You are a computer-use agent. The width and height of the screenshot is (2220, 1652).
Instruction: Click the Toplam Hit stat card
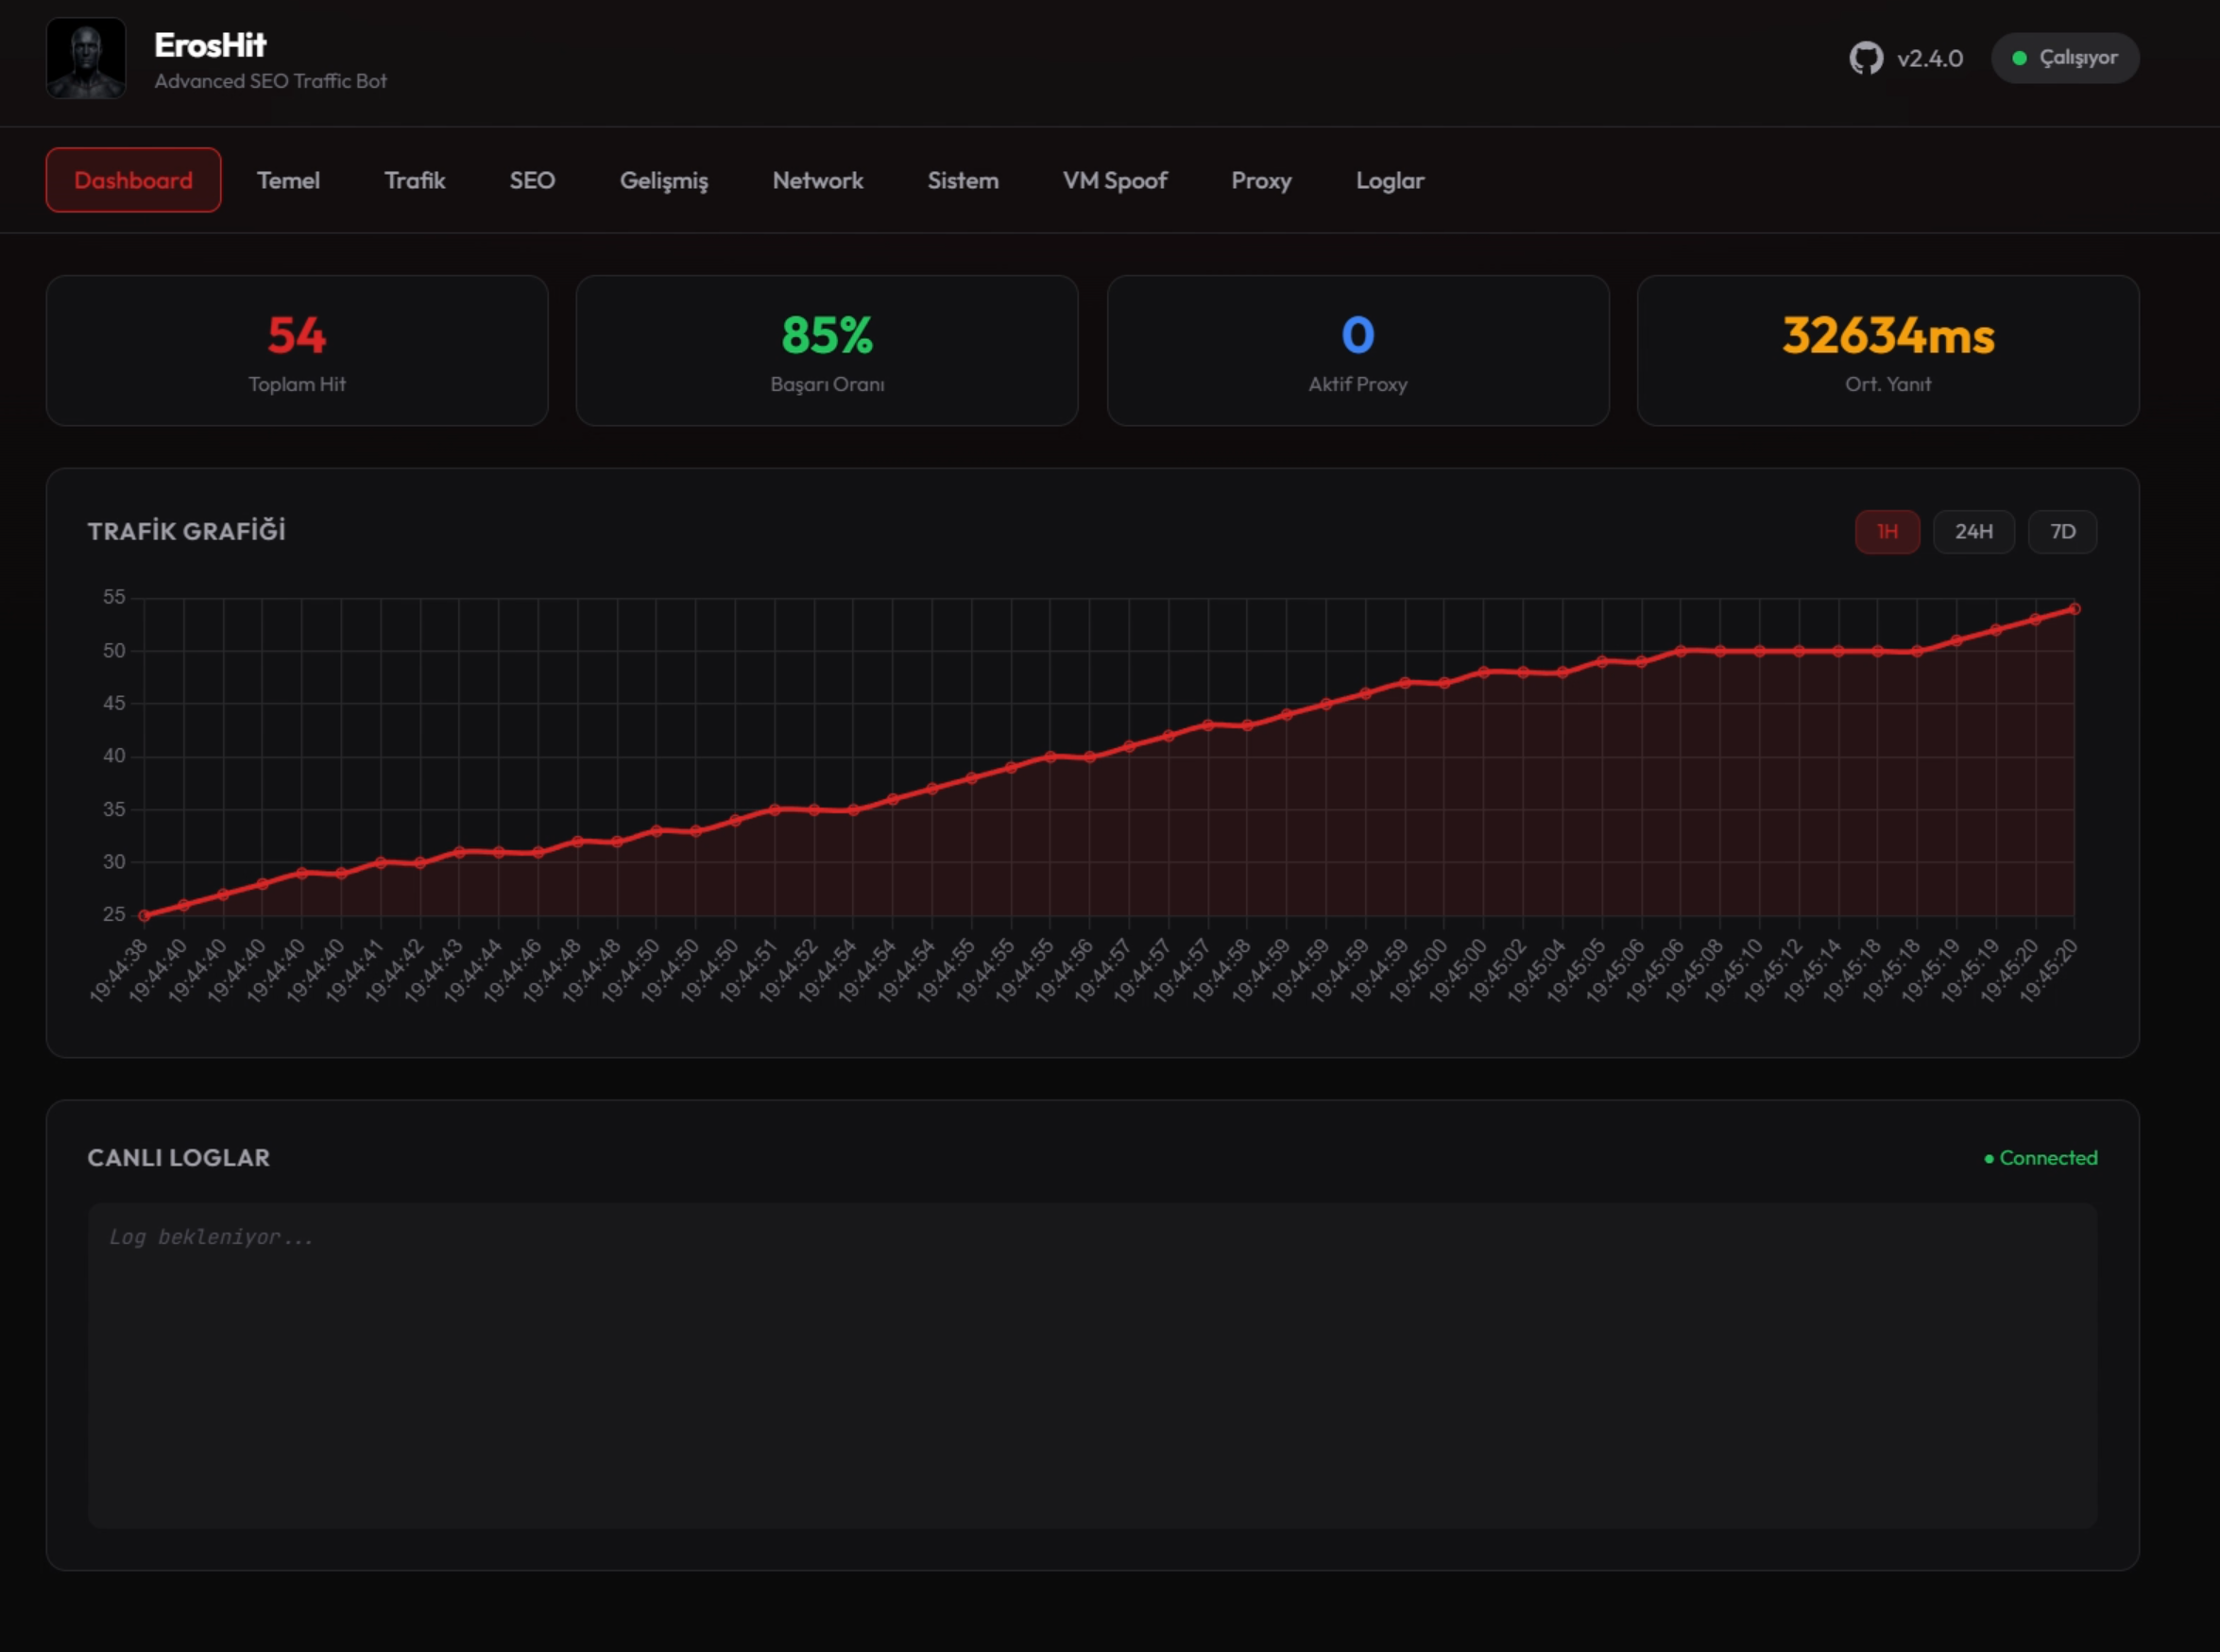click(297, 351)
